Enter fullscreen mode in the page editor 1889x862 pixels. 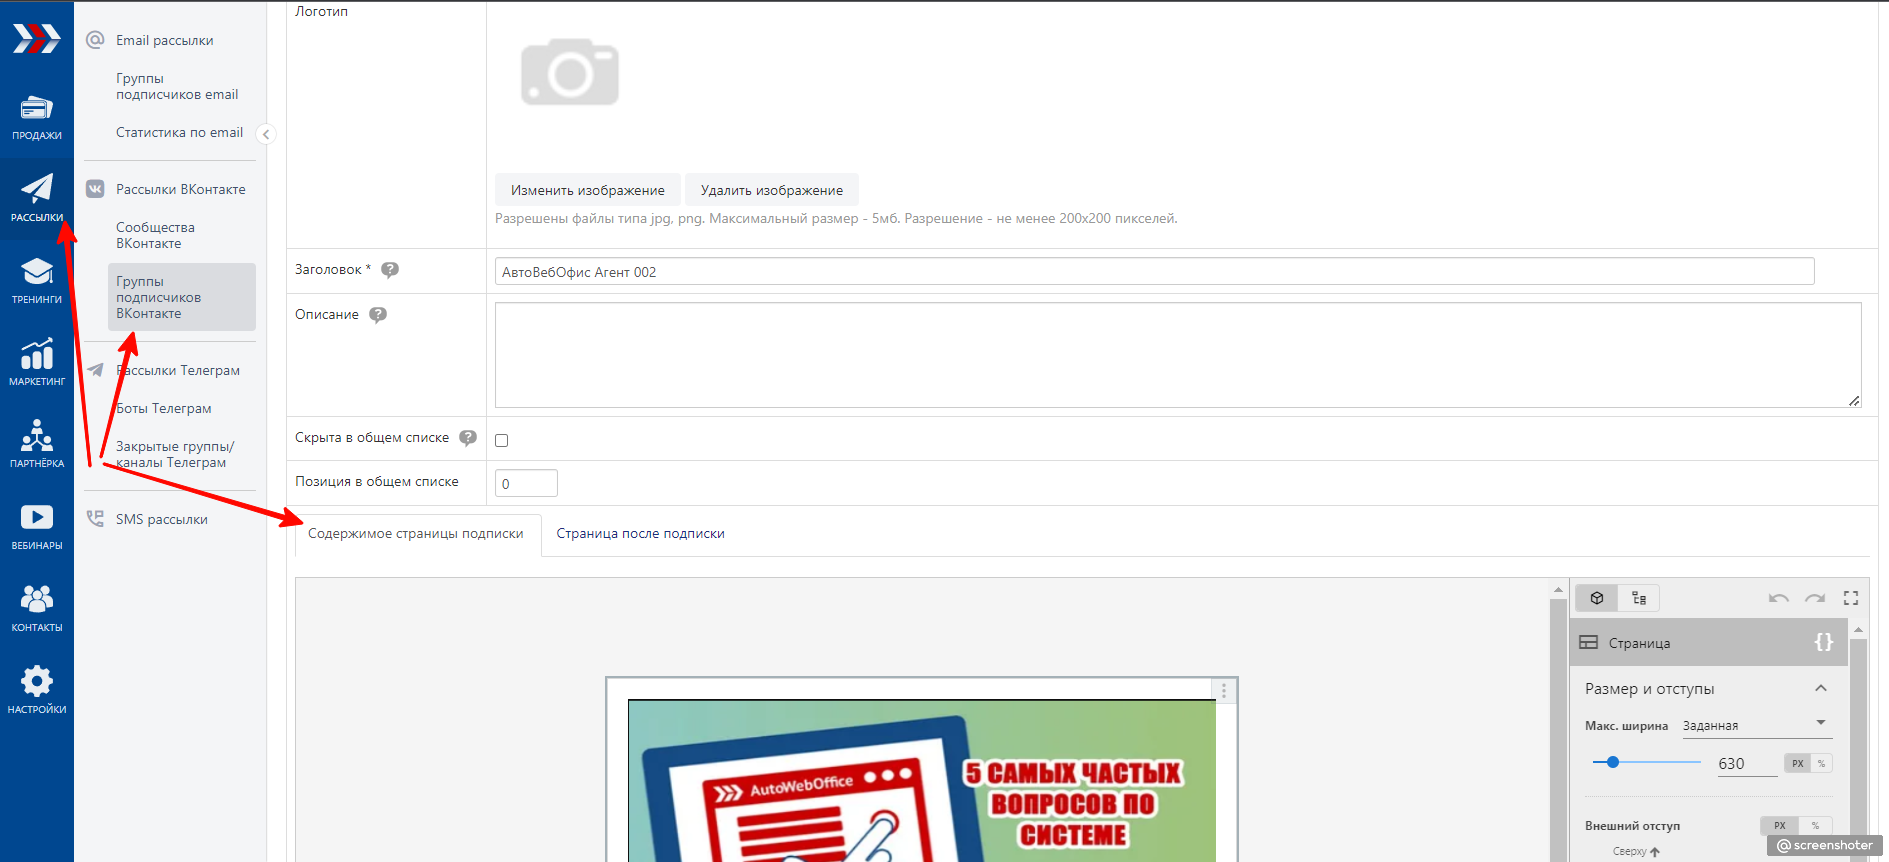click(1851, 598)
